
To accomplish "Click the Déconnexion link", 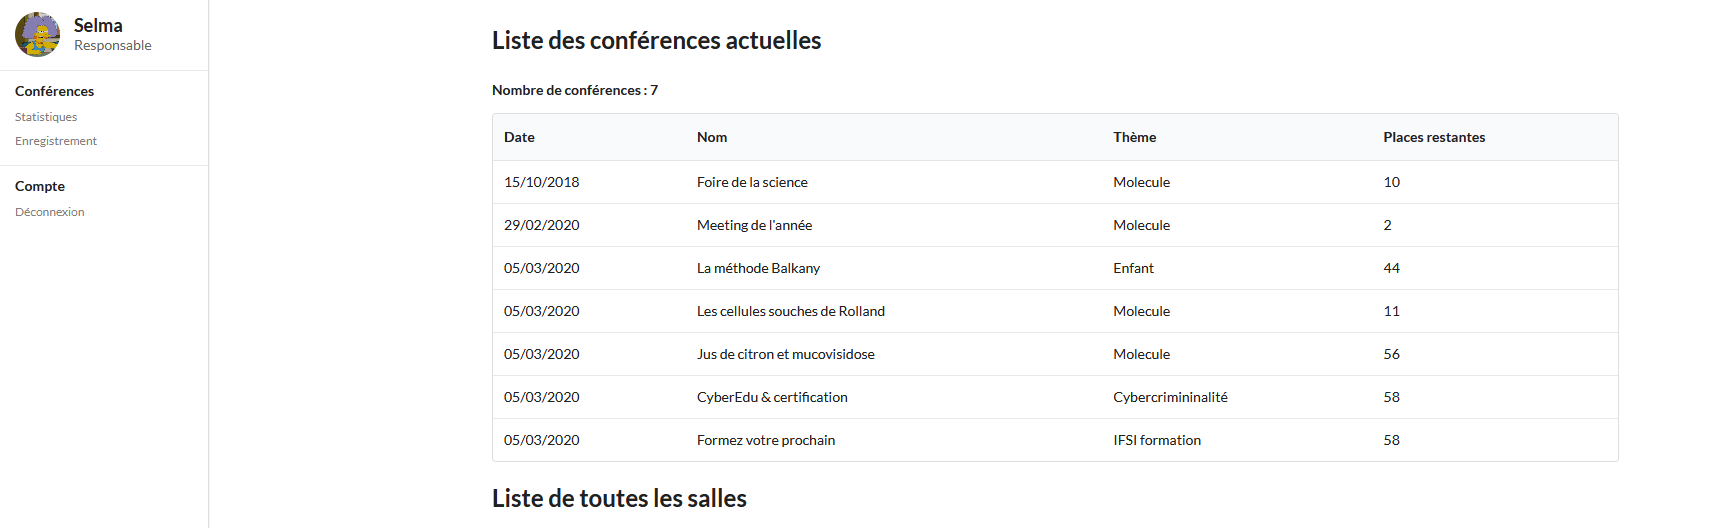I will (50, 212).
